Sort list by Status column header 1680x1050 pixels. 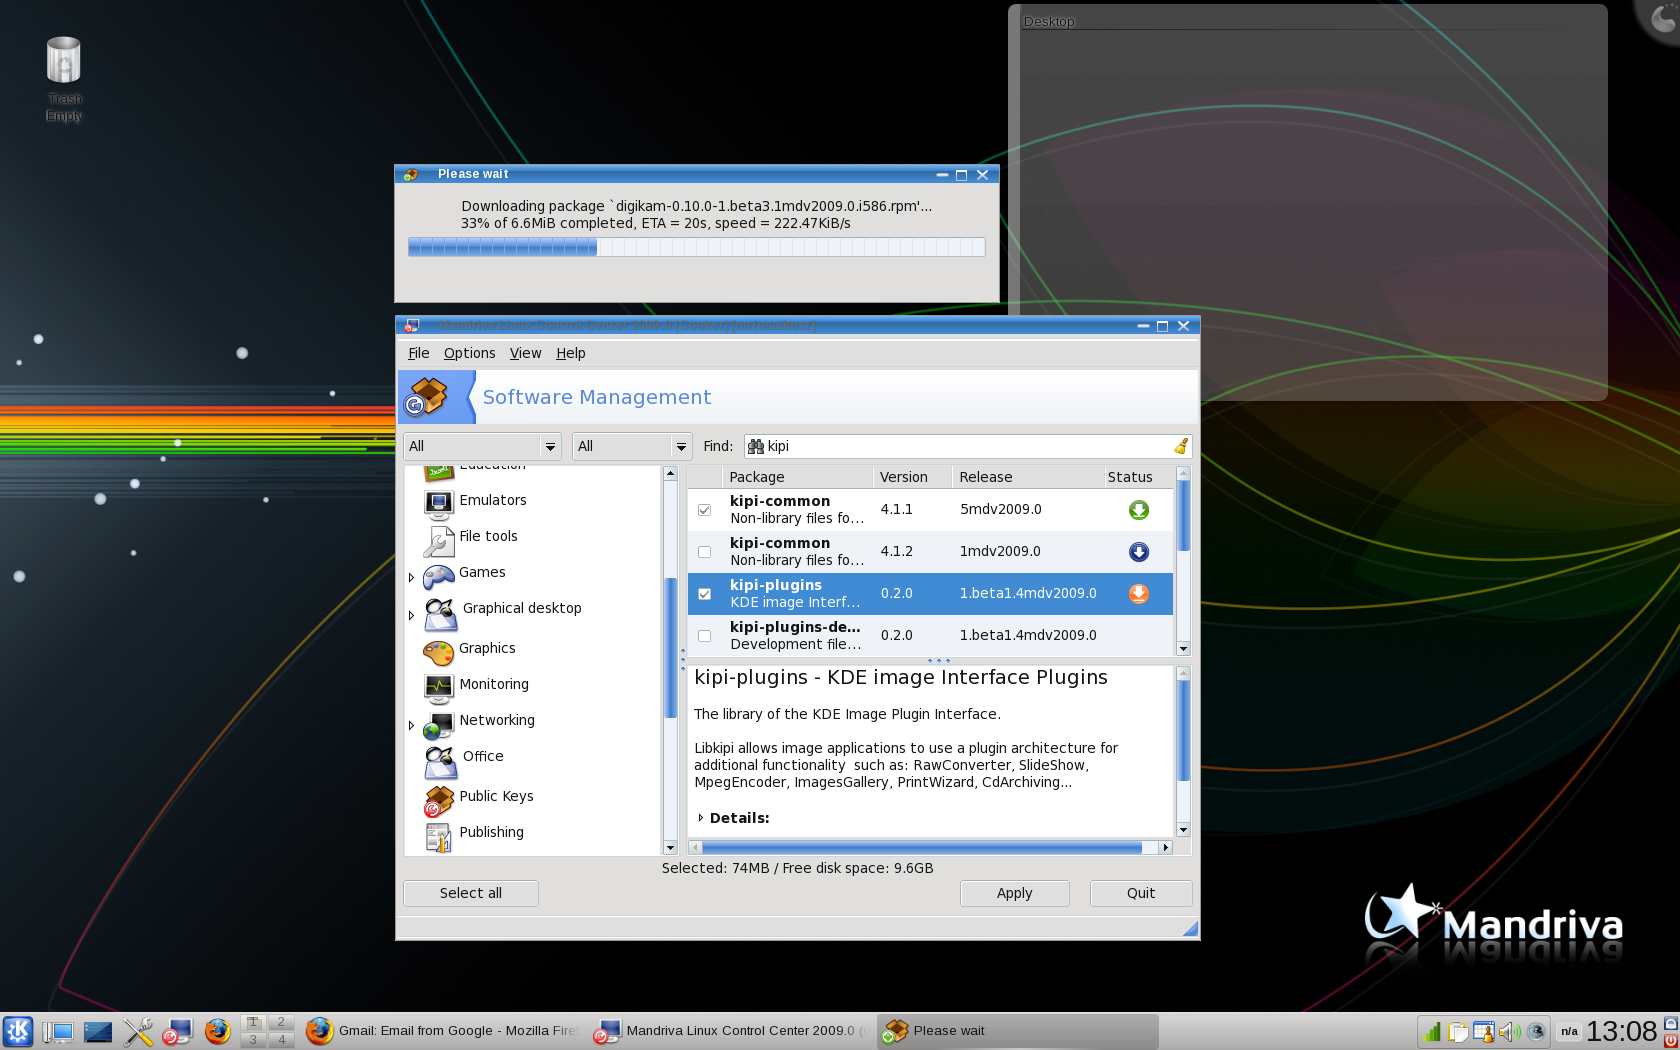[x=1137, y=477]
